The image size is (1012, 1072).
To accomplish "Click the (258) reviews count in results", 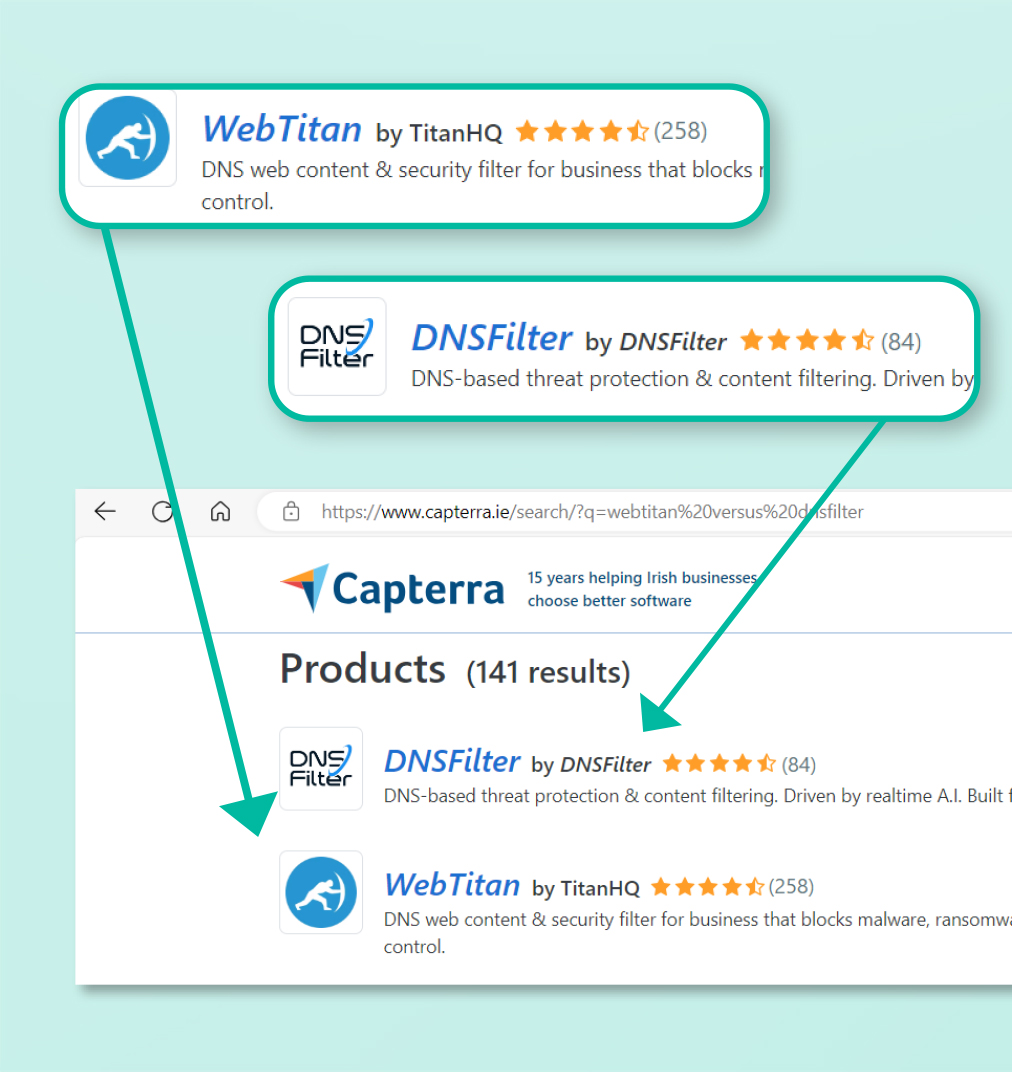I will tap(791, 887).
